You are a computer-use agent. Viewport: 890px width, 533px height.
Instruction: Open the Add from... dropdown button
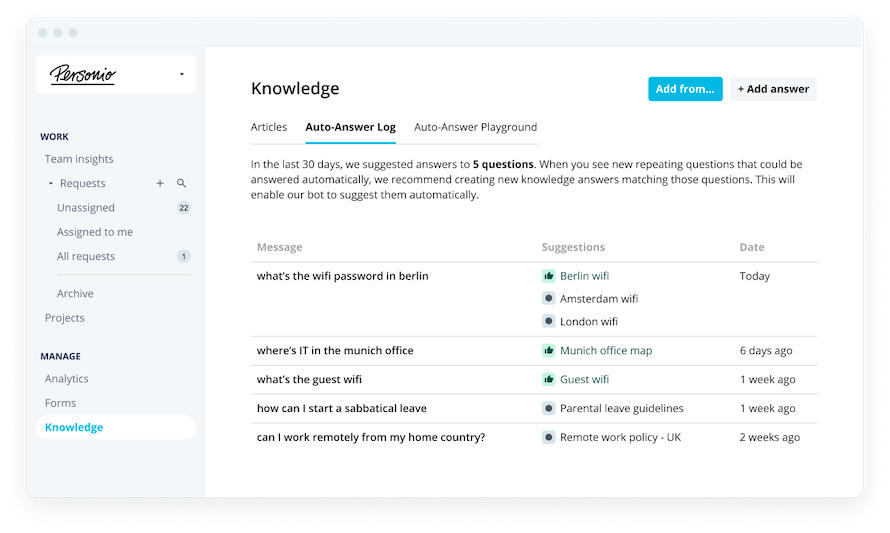point(685,89)
